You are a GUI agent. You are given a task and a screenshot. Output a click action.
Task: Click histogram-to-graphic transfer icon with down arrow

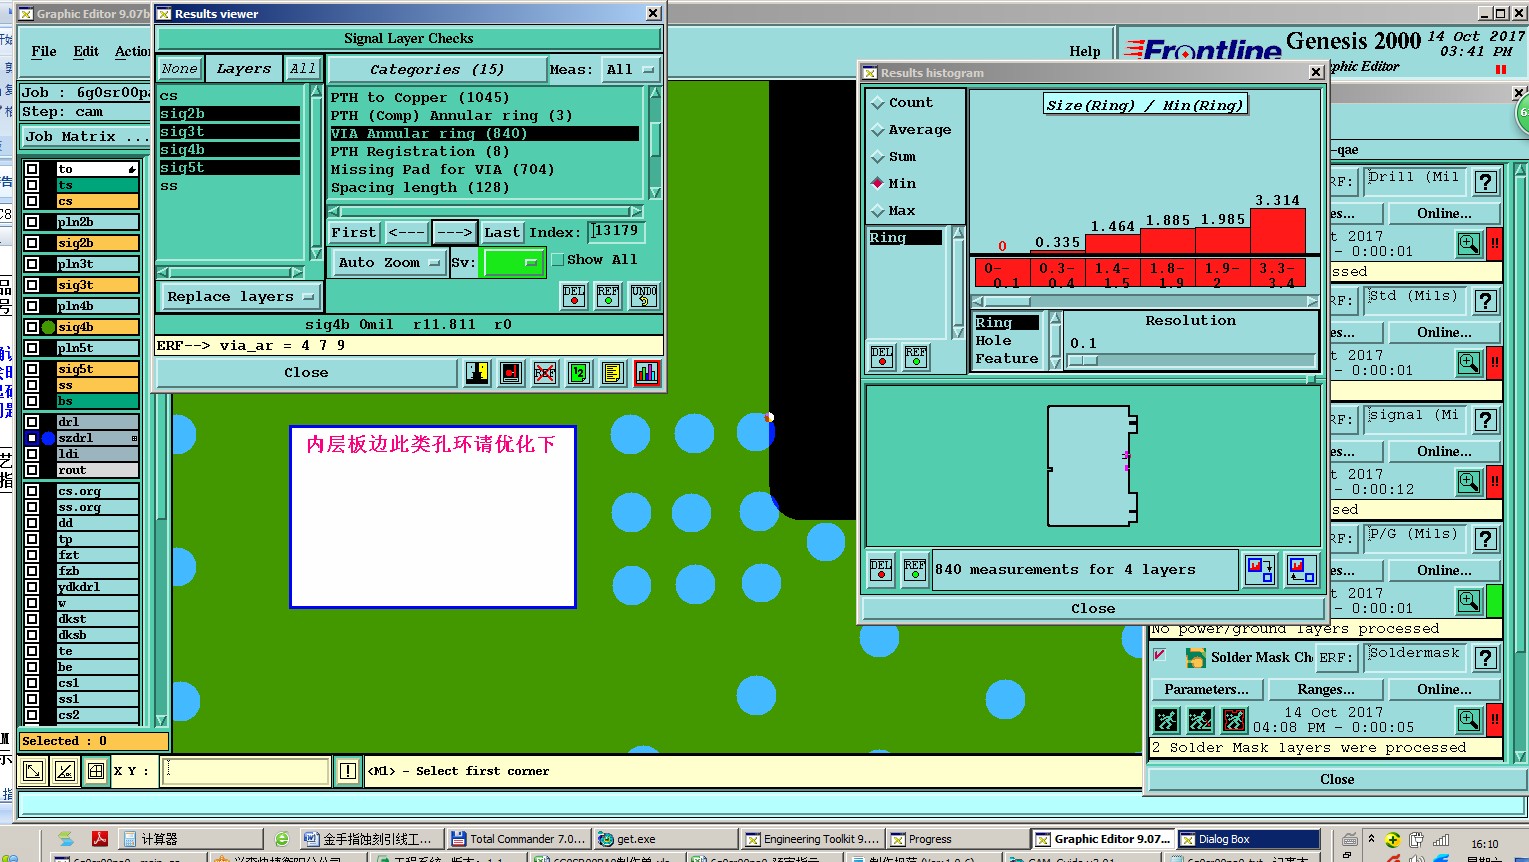click(x=1260, y=570)
